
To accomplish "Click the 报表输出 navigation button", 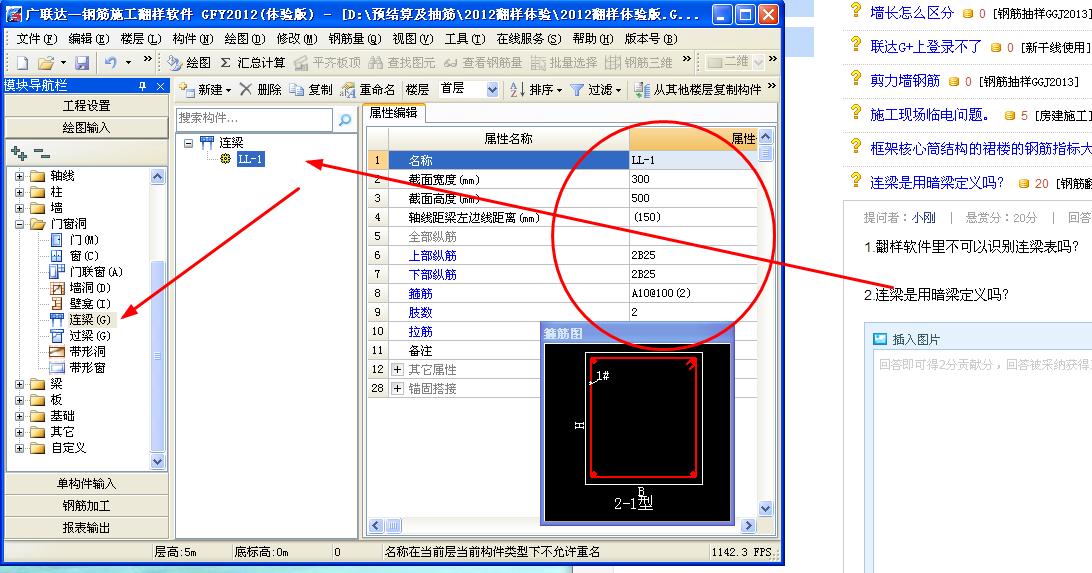I will pyautogui.click(x=86, y=528).
